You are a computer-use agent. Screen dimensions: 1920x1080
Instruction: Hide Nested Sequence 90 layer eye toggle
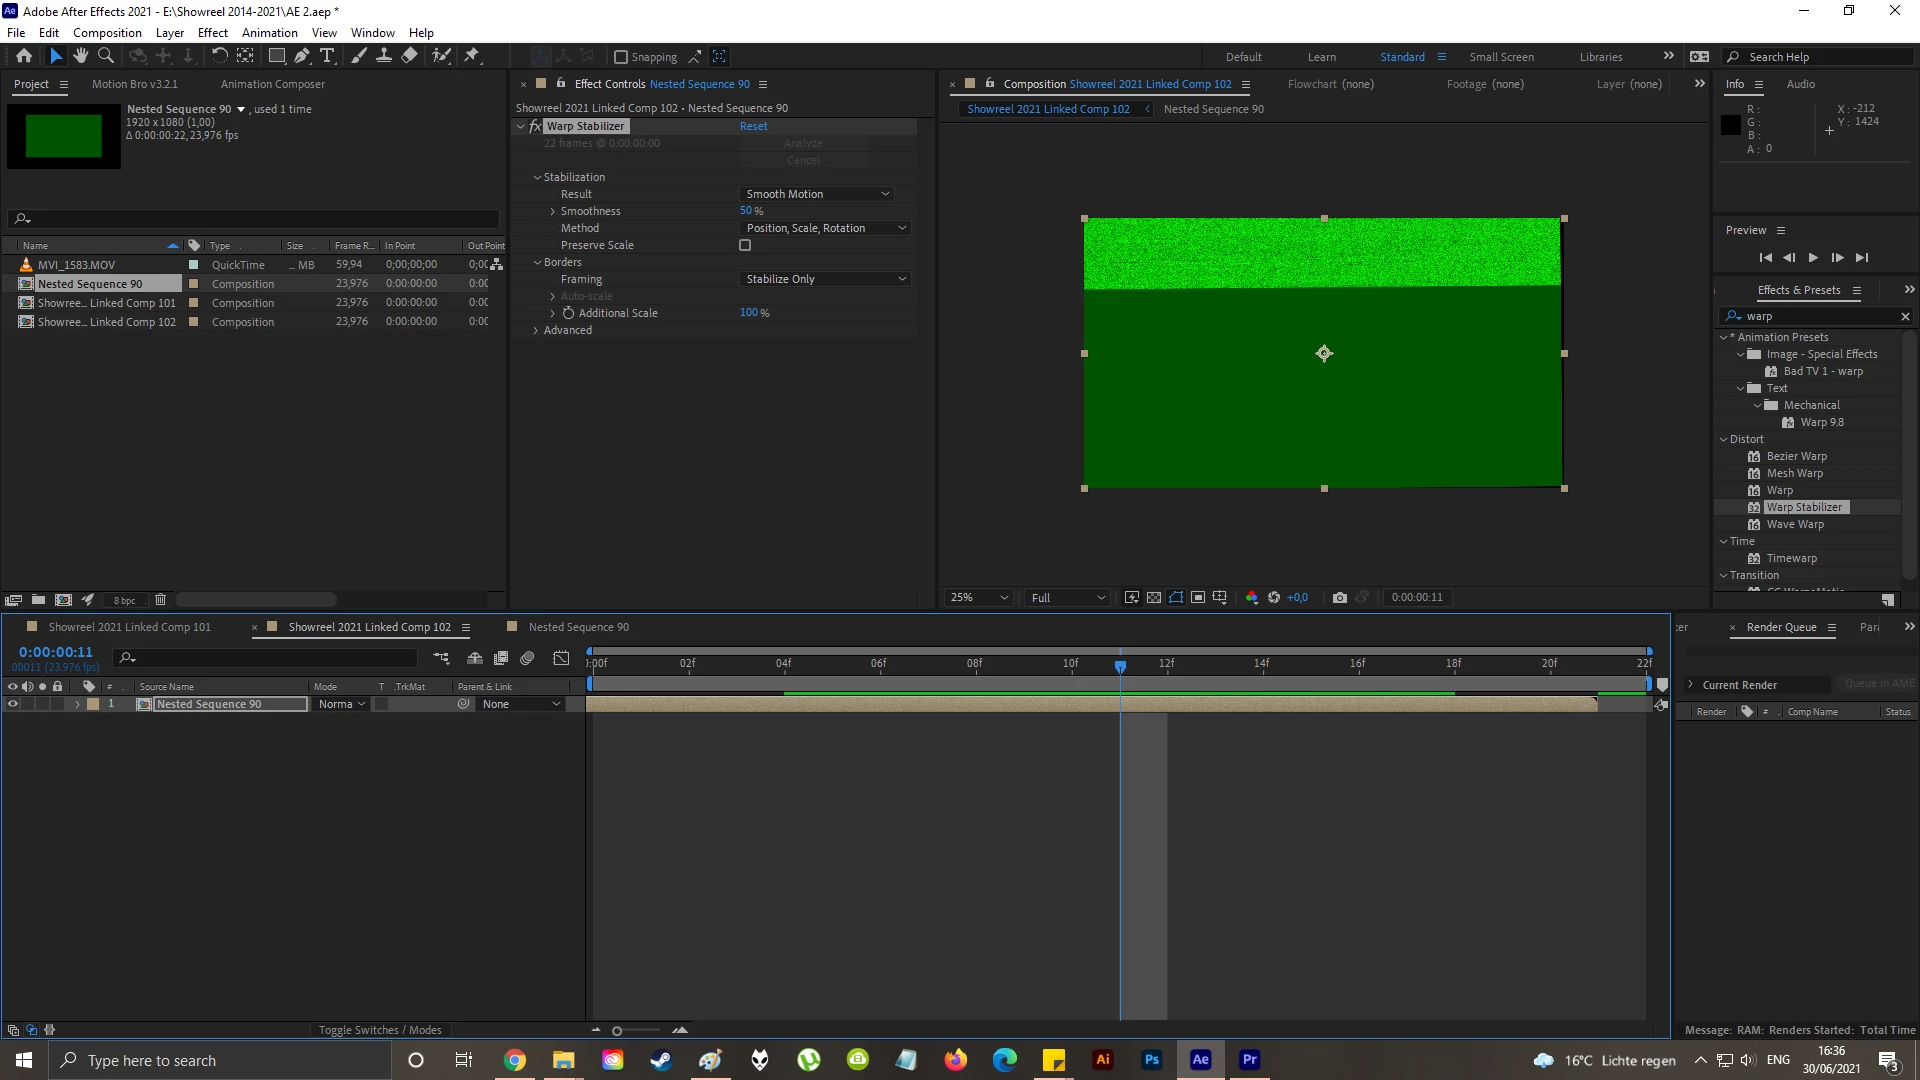13,704
